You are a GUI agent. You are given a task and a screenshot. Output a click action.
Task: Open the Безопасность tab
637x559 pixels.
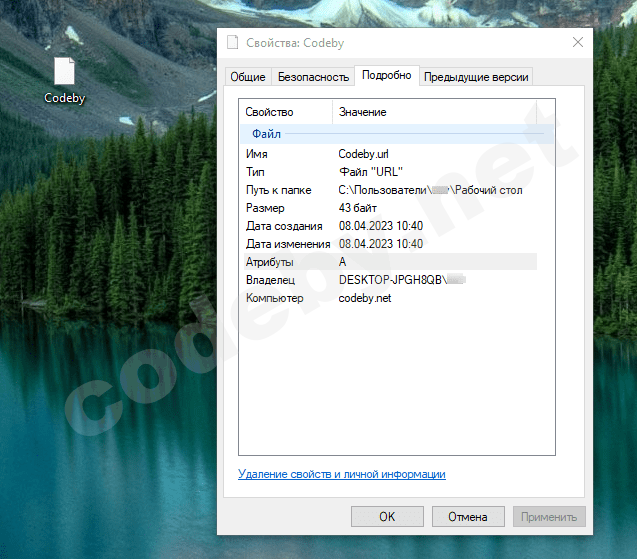click(313, 77)
